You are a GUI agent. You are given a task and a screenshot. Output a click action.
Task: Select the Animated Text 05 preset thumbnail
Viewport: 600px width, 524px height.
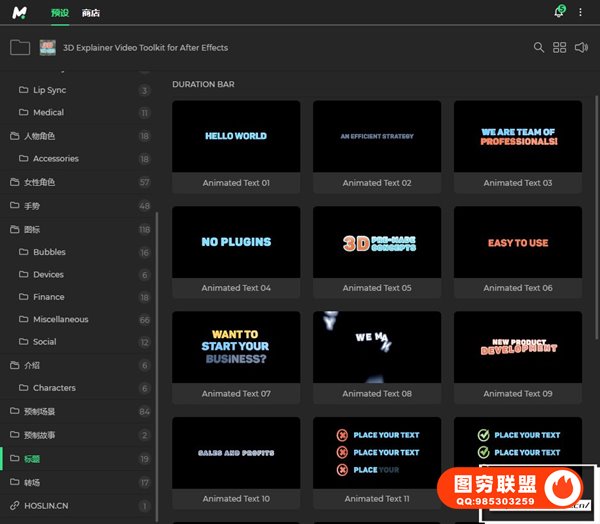[376, 243]
